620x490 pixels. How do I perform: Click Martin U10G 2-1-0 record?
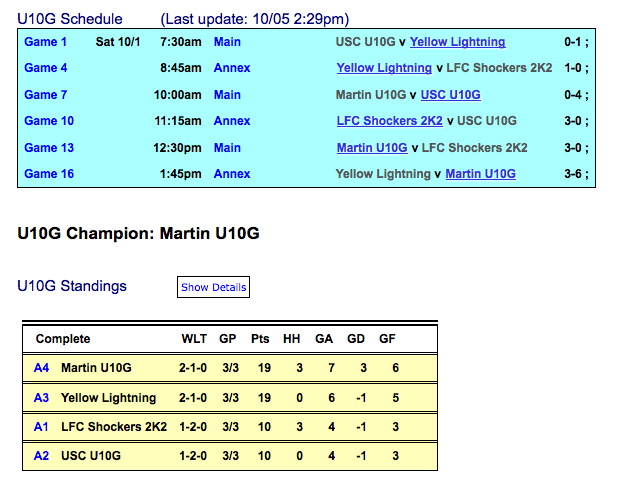(x=193, y=368)
